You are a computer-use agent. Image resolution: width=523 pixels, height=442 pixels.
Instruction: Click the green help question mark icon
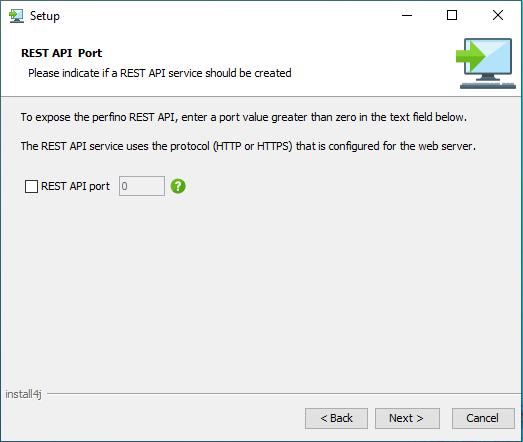tap(178, 186)
